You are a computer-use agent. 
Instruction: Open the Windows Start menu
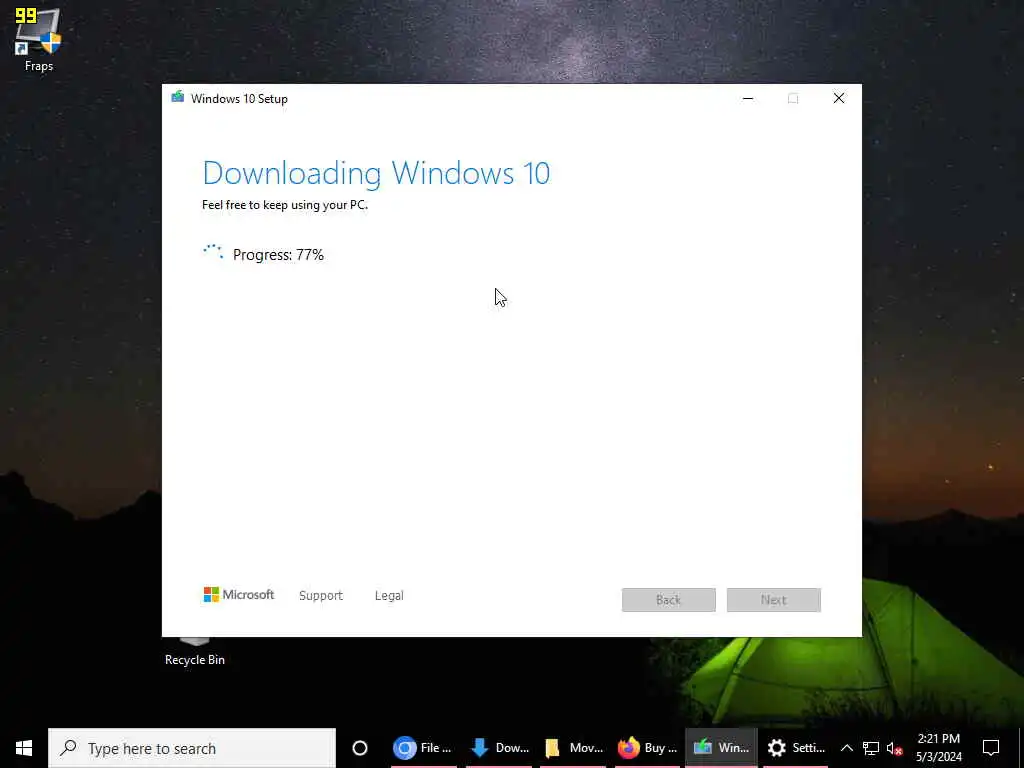coord(24,748)
